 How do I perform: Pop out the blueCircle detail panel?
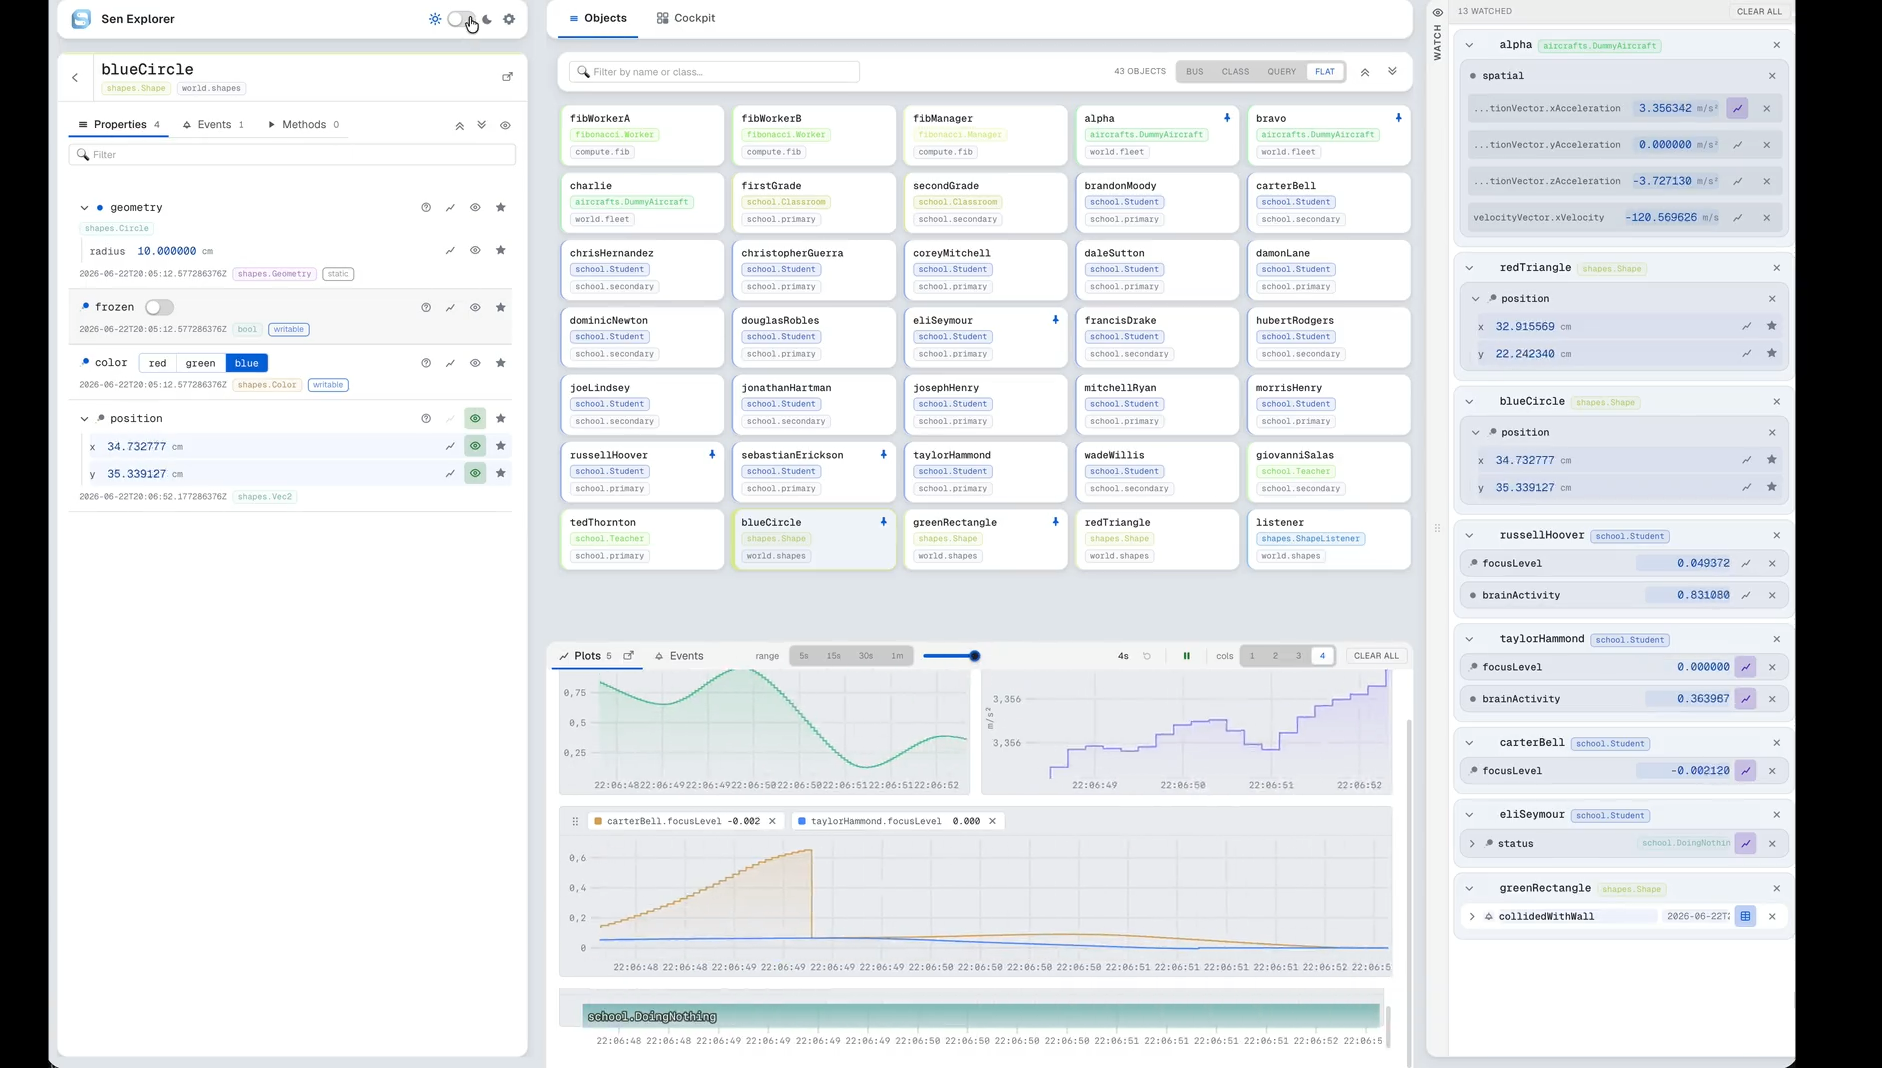(x=507, y=77)
